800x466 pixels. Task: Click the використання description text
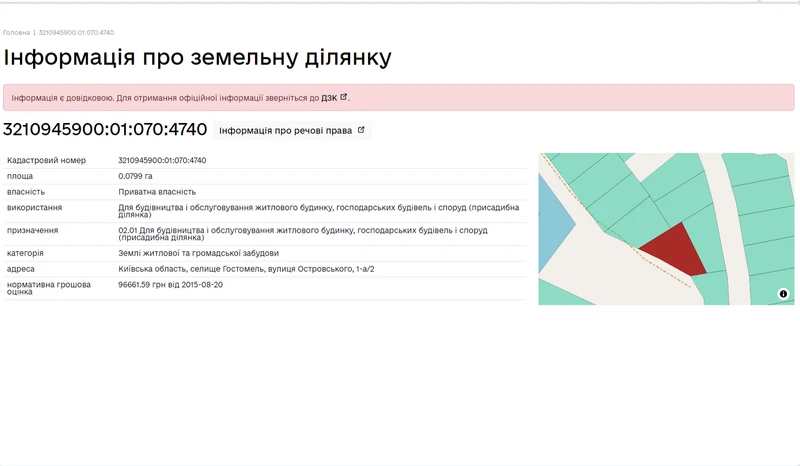(x=318, y=211)
